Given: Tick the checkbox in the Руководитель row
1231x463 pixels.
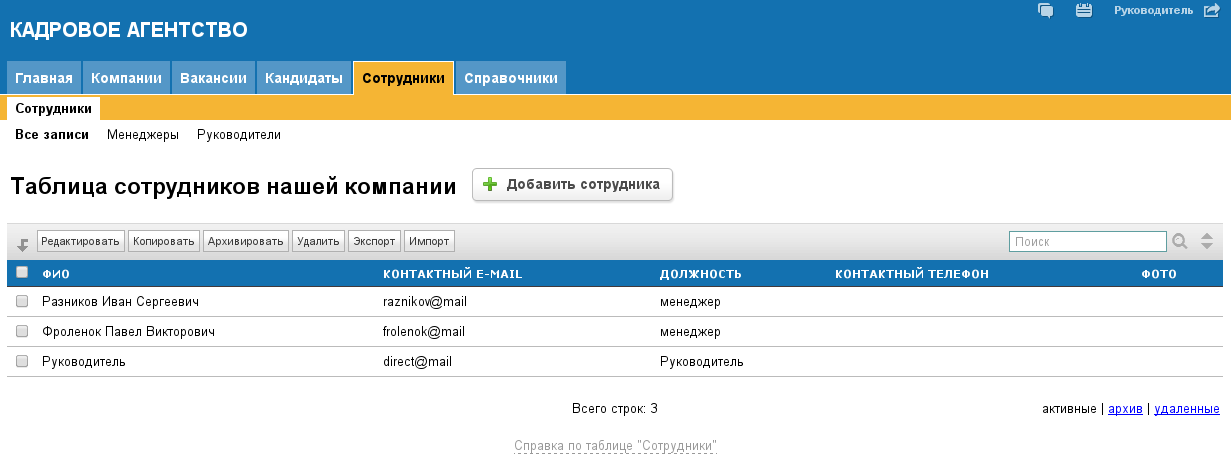Looking at the screenshot, I should [x=22, y=362].
